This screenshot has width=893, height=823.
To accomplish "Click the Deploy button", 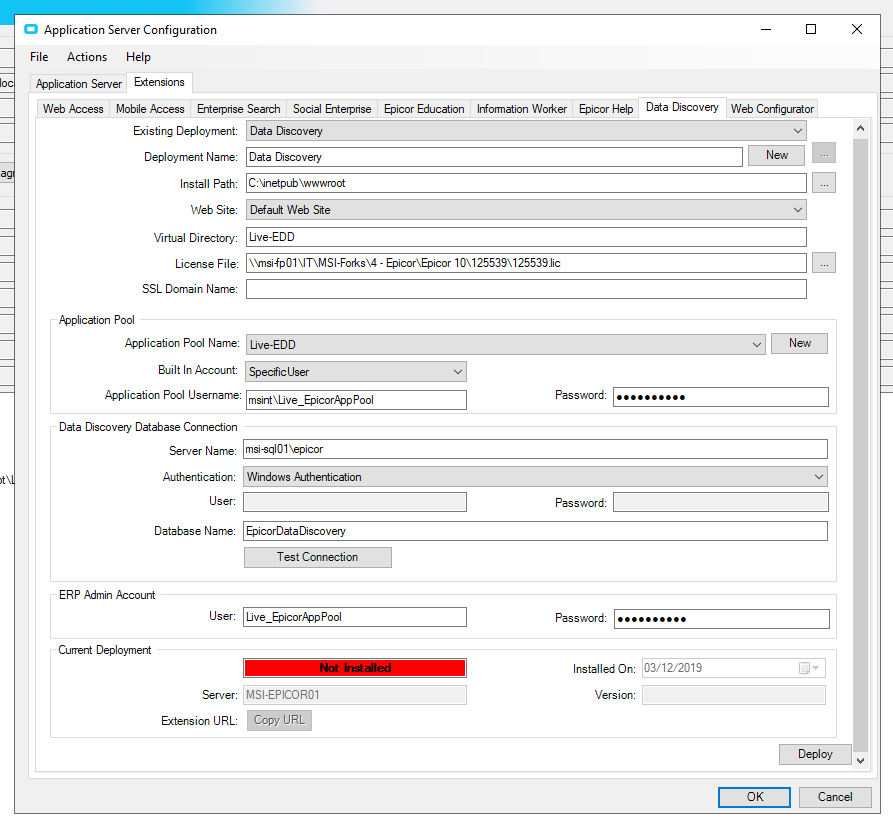I will tap(815, 754).
